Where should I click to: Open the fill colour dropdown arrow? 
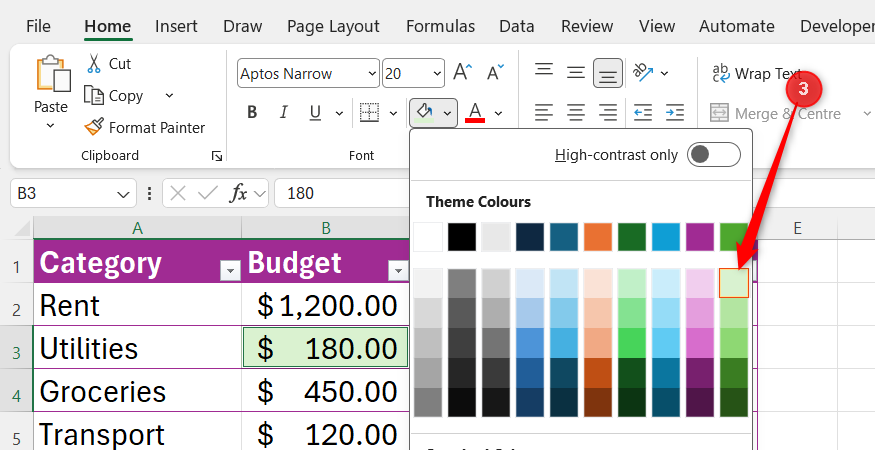click(x=448, y=113)
